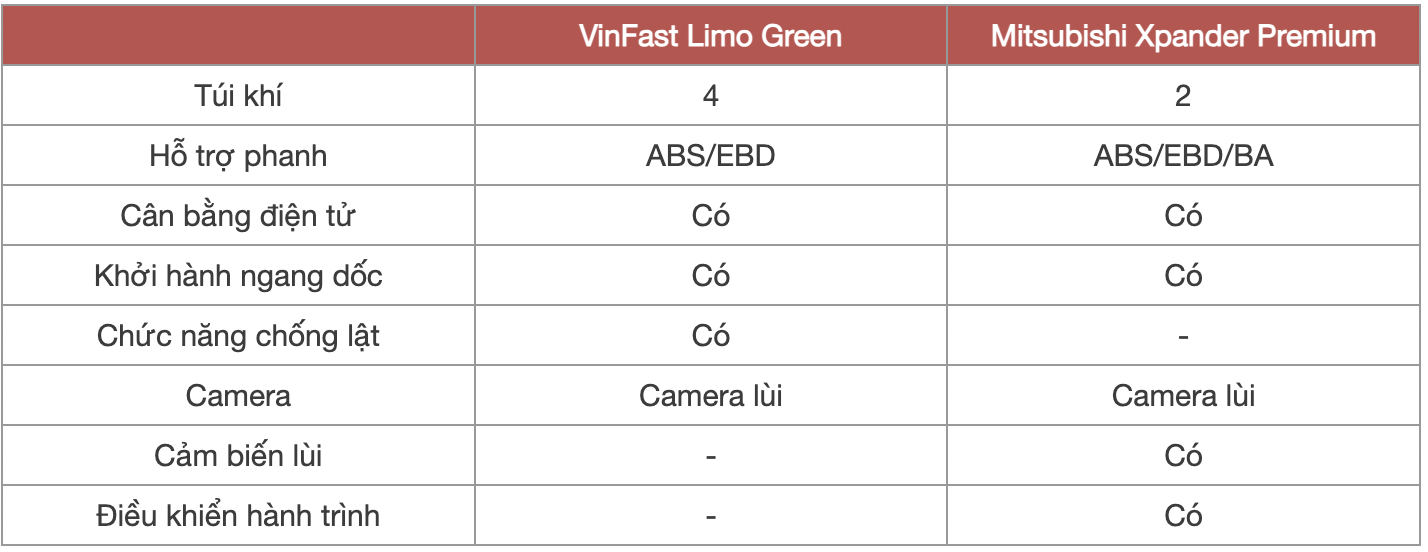
Task: Click the "Túi khí" row label
Action: point(238,96)
